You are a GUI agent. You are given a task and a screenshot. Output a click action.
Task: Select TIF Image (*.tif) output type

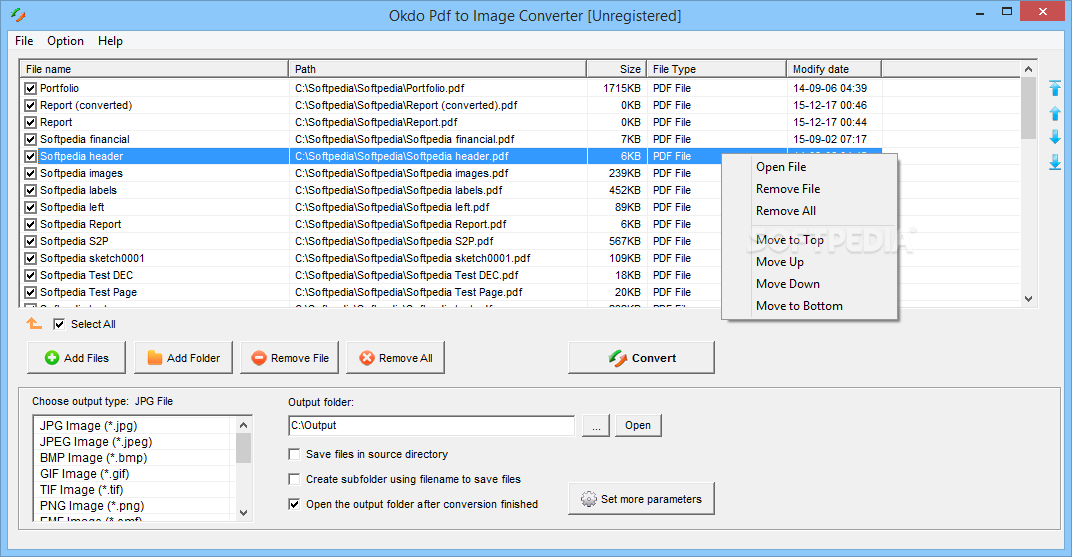135,490
